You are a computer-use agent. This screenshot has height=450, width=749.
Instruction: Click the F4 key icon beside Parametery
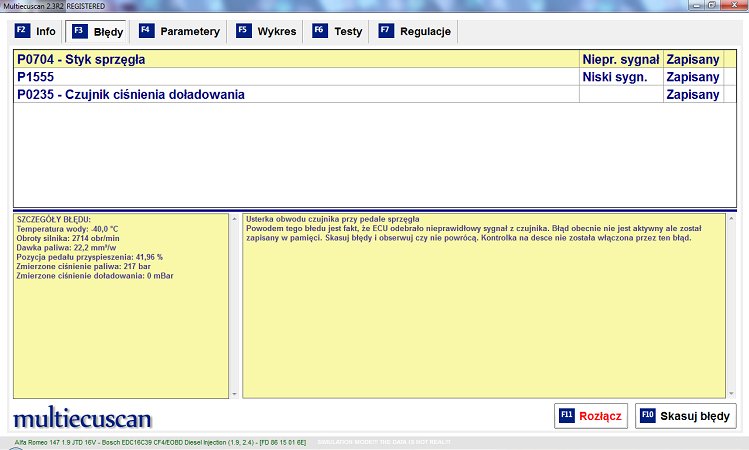pyautogui.click(x=146, y=31)
